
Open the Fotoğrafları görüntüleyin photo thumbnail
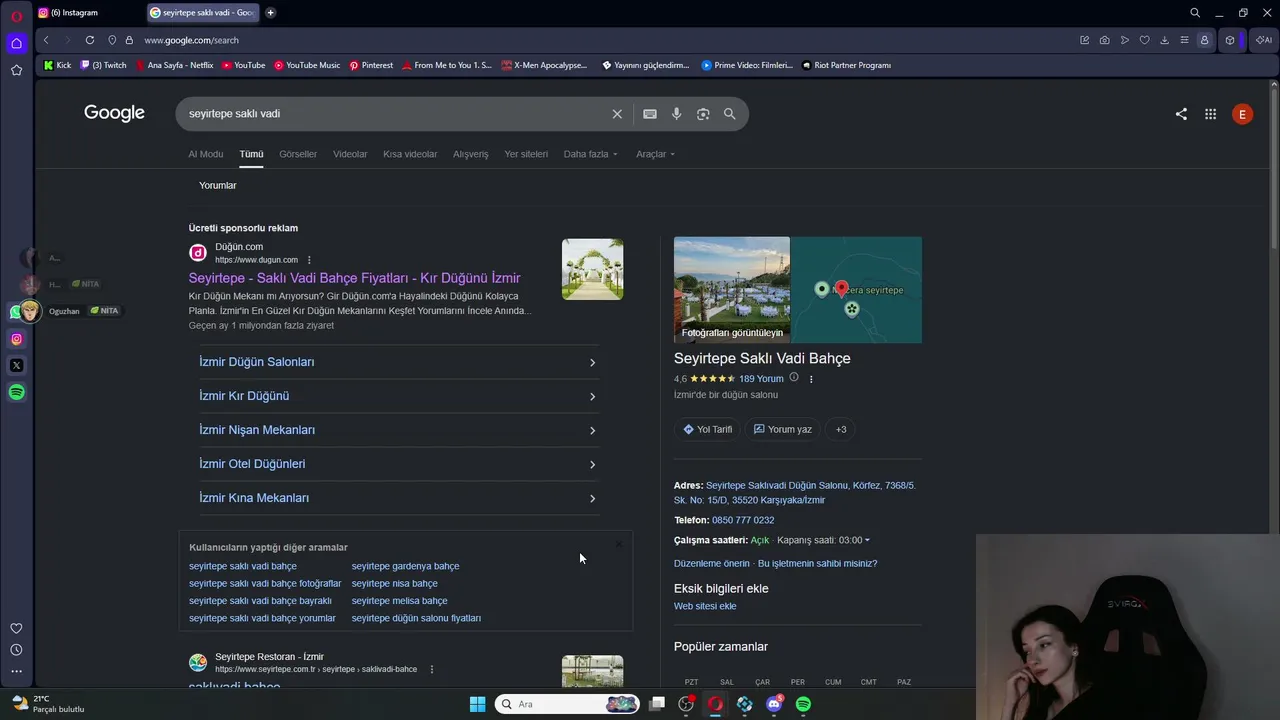click(732, 290)
